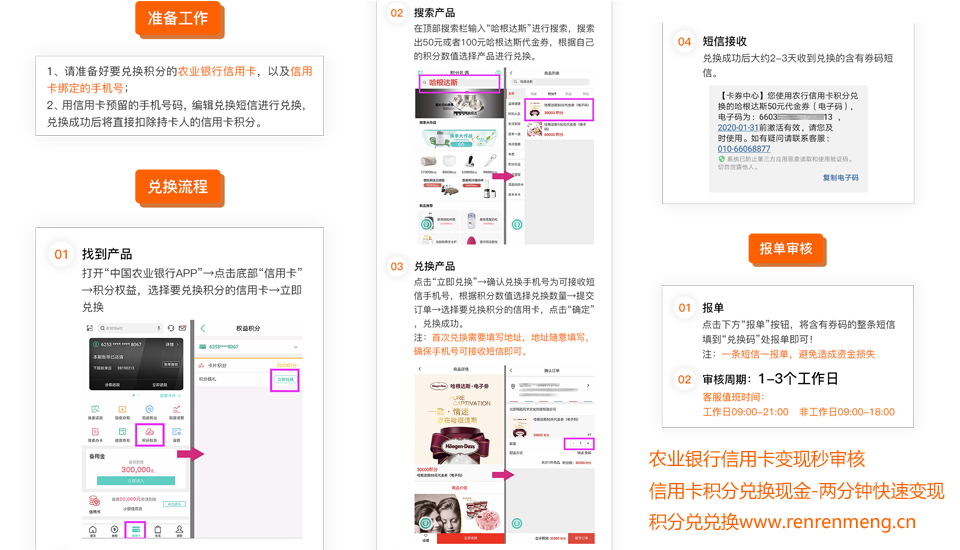Go back from the 权益积分 screen

(x=203, y=328)
